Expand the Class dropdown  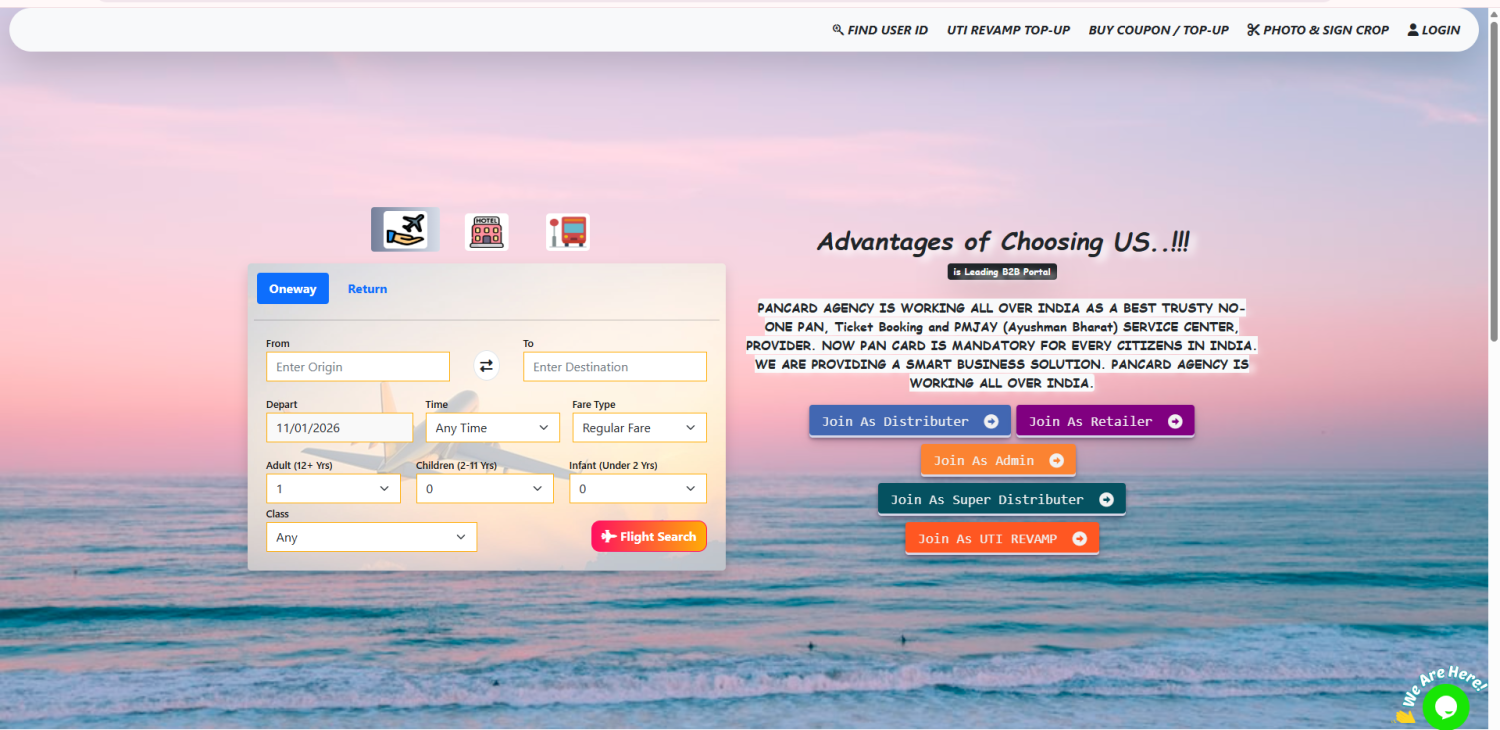click(371, 537)
